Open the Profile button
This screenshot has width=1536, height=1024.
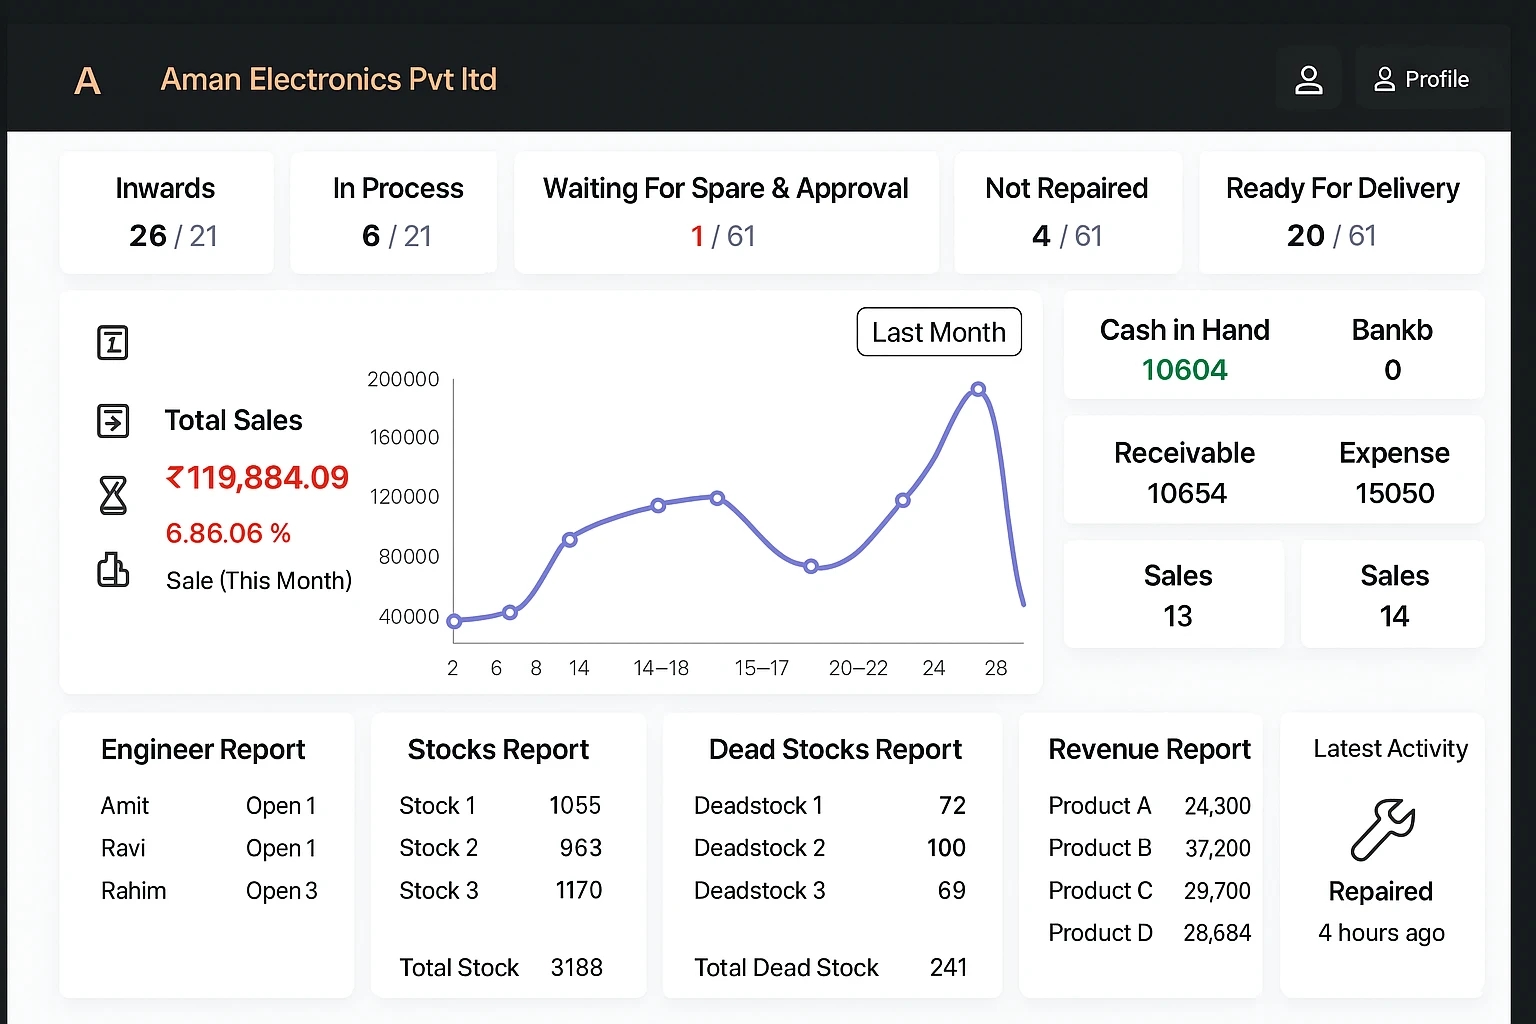coord(1421,79)
